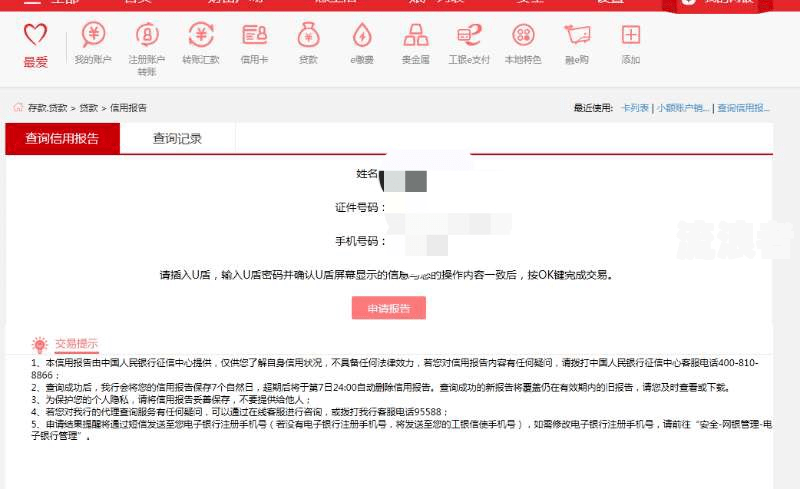The image size is (800, 489).
Task: Click tip 3 about 保护您的个人隐私
Action: (170, 400)
